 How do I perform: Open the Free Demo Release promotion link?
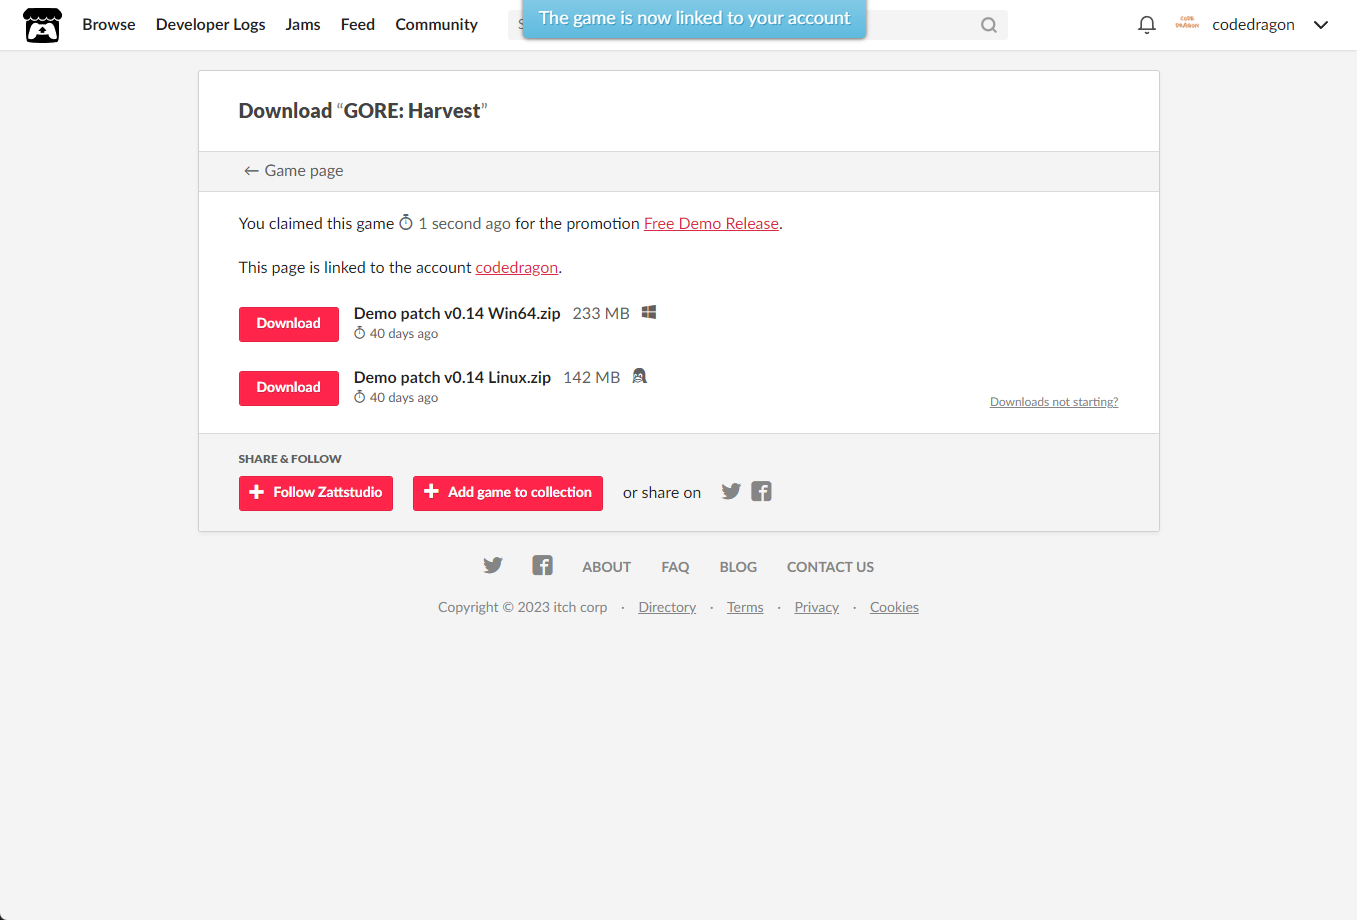(x=711, y=224)
